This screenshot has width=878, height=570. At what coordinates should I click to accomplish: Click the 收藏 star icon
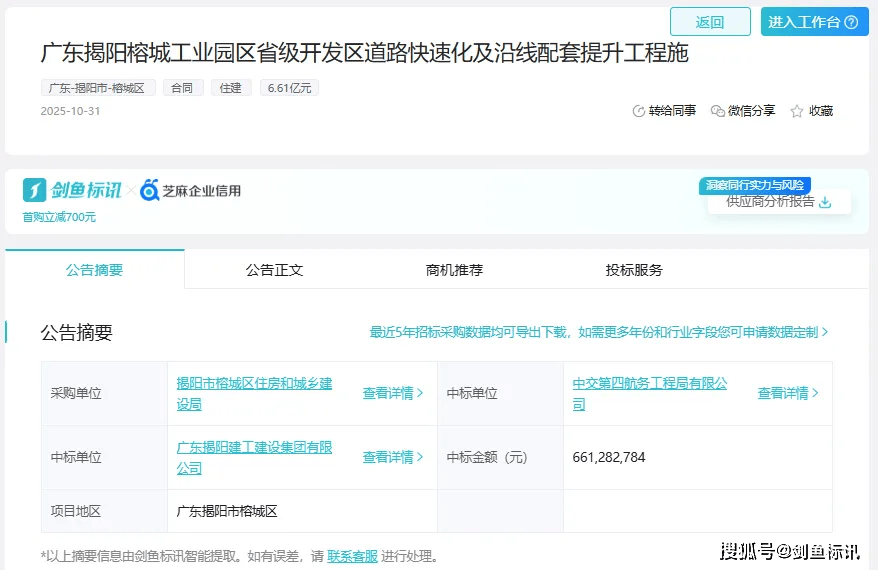[797, 111]
